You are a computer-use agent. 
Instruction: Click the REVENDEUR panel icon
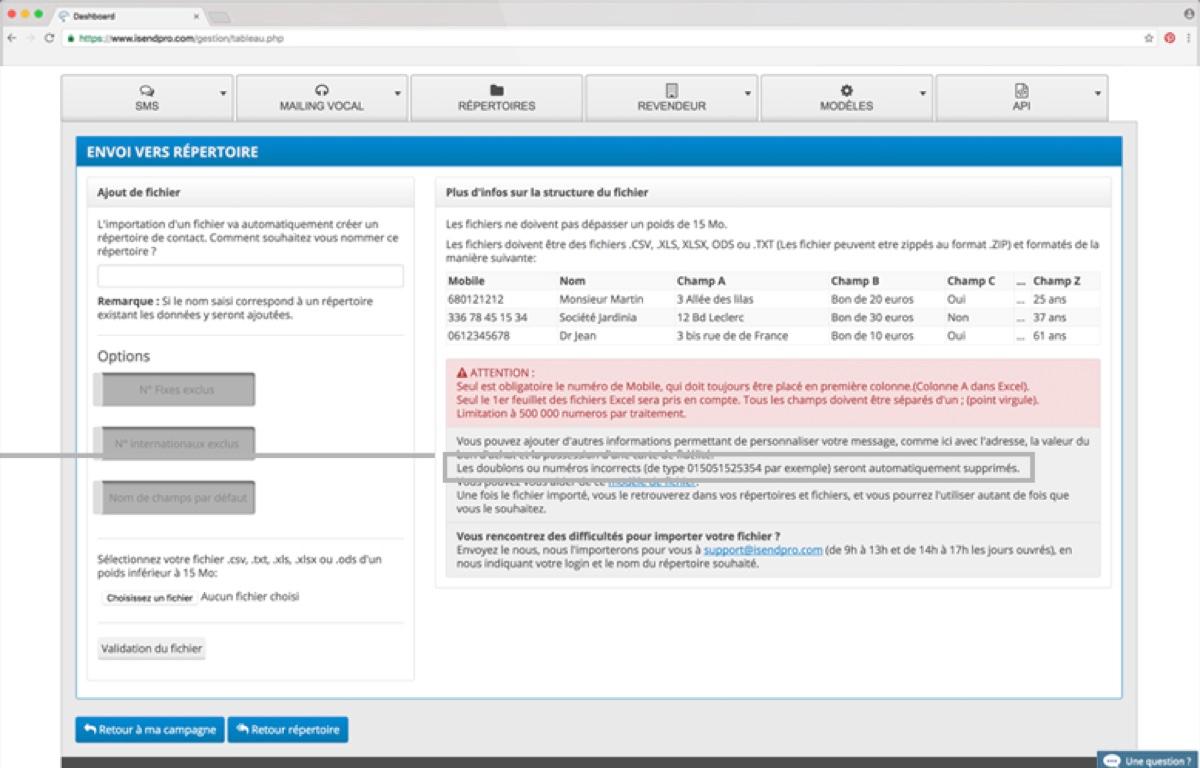click(x=670, y=90)
